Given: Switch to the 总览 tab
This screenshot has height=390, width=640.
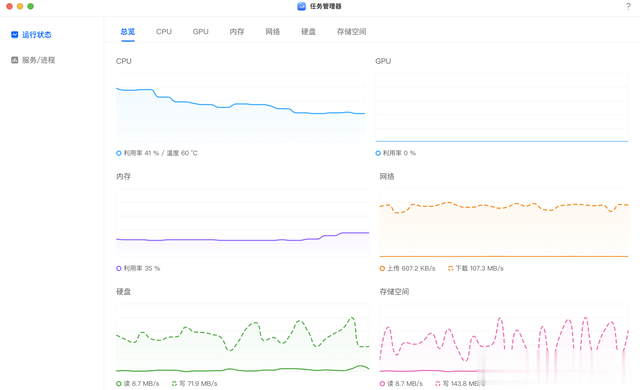Looking at the screenshot, I should (x=128, y=32).
